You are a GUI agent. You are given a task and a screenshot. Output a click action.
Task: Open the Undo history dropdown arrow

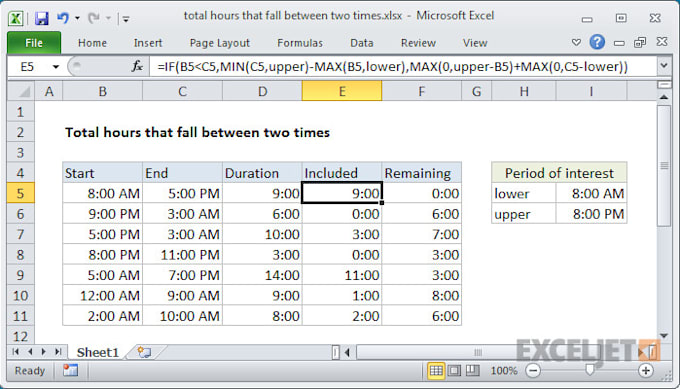click(77, 18)
